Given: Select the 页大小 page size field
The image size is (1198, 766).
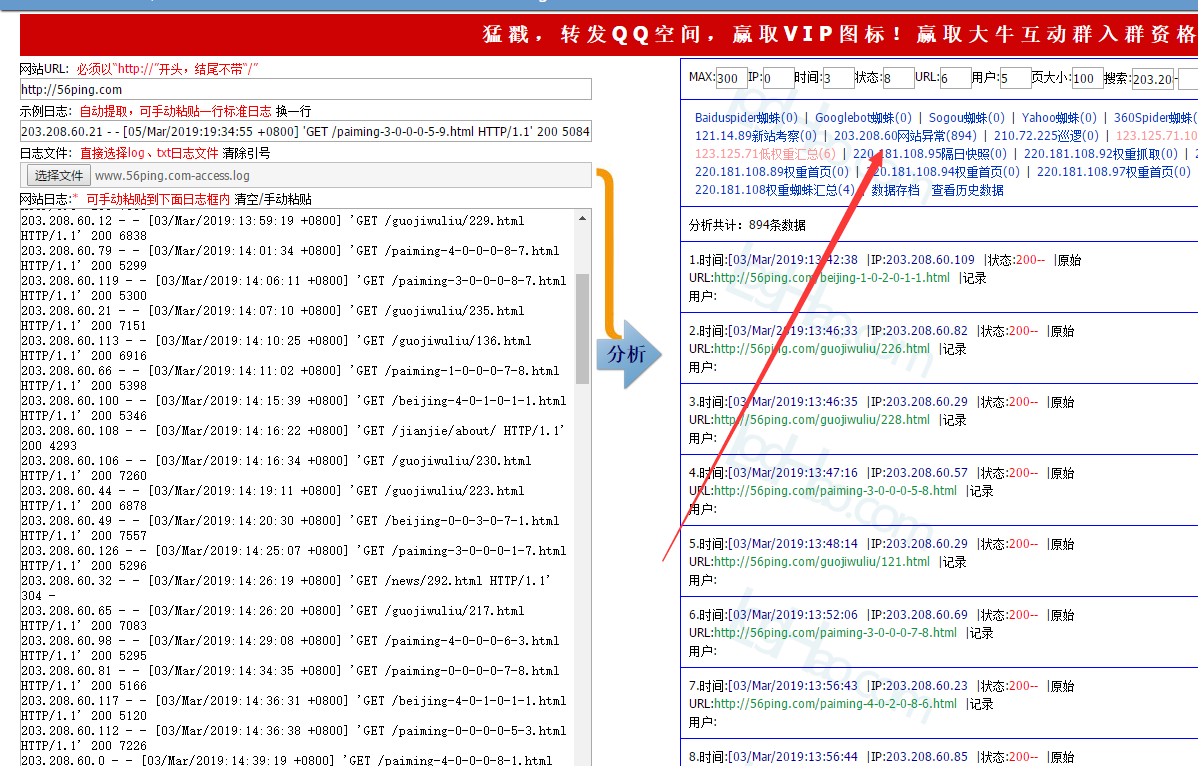Looking at the screenshot, I should [x=1086, y=78].
